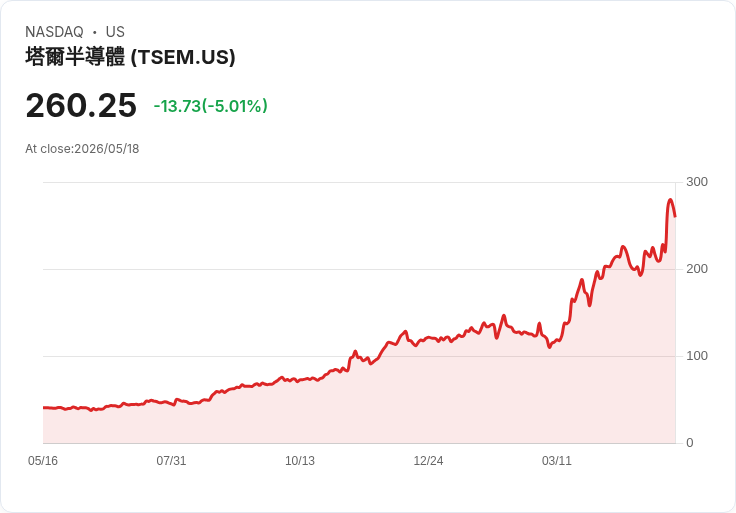
Task: Click the 300 y-axis value label
Action: click(x=697, y=182)
